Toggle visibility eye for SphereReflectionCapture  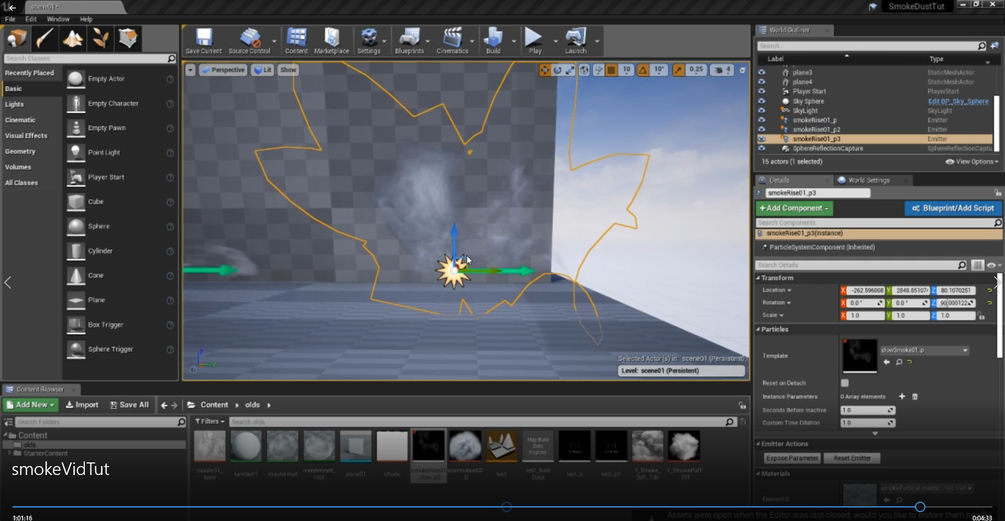click(761, 148)
